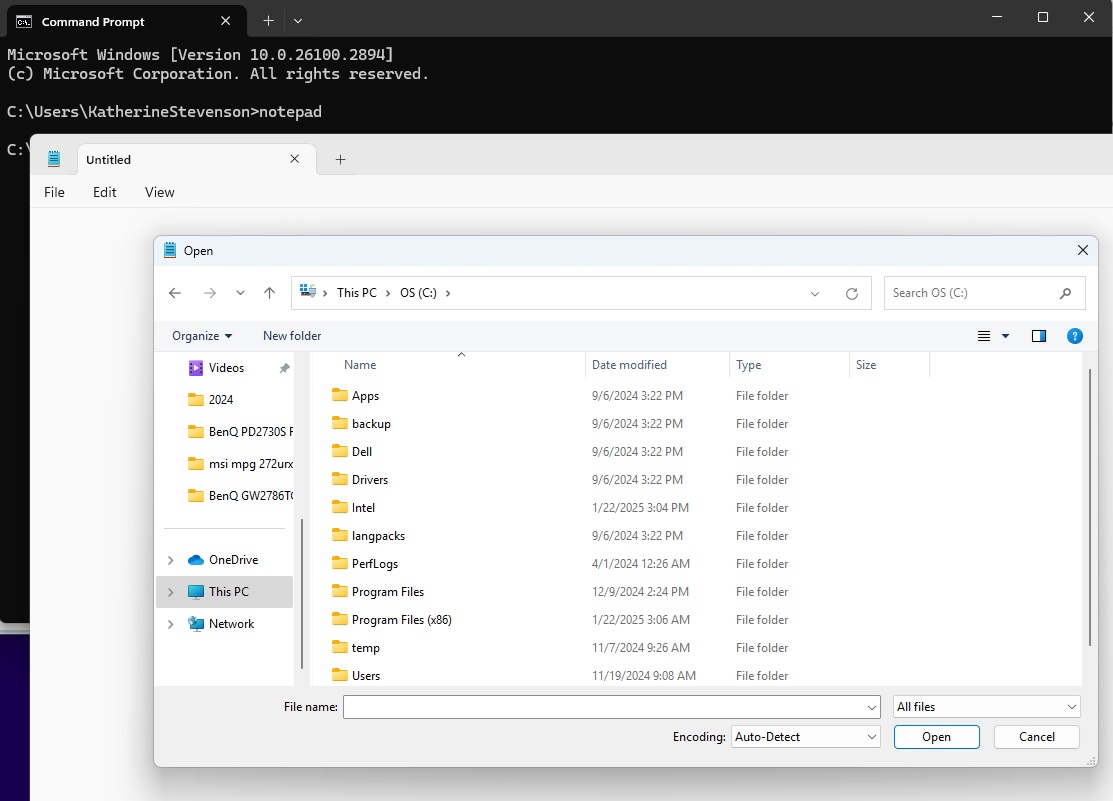This screenshot has width=1113, height=801.
Task: Click the Network icon in sidebar
Action: point(196,624)
